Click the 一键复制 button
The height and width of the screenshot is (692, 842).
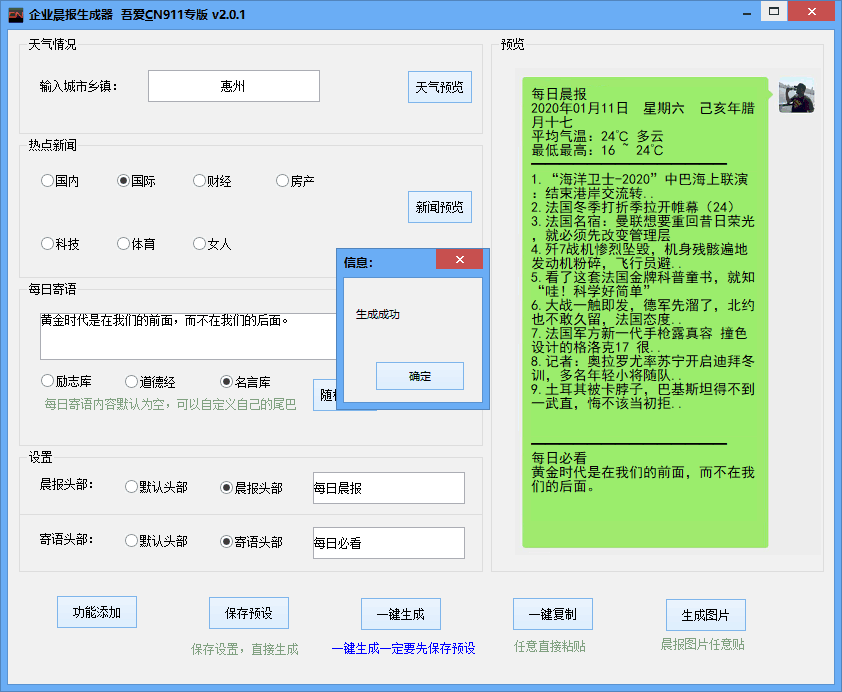coord(553,614)
